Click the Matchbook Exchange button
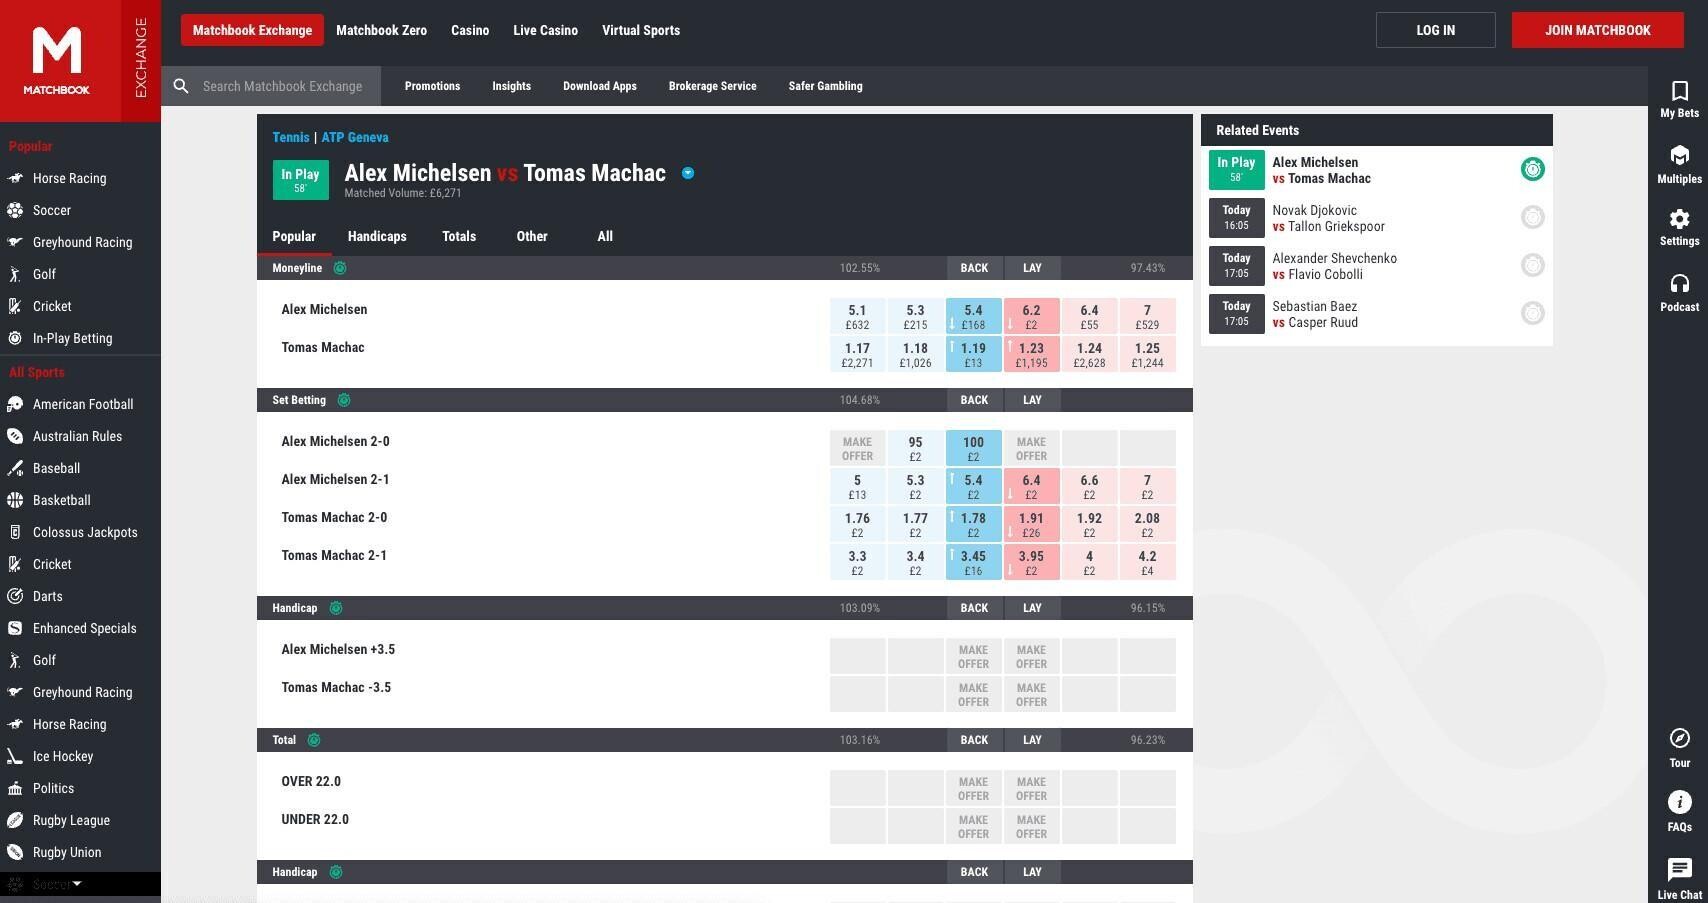Viewport: 1708px width, 903px height. pyautogui.click(x=252, y=30)
